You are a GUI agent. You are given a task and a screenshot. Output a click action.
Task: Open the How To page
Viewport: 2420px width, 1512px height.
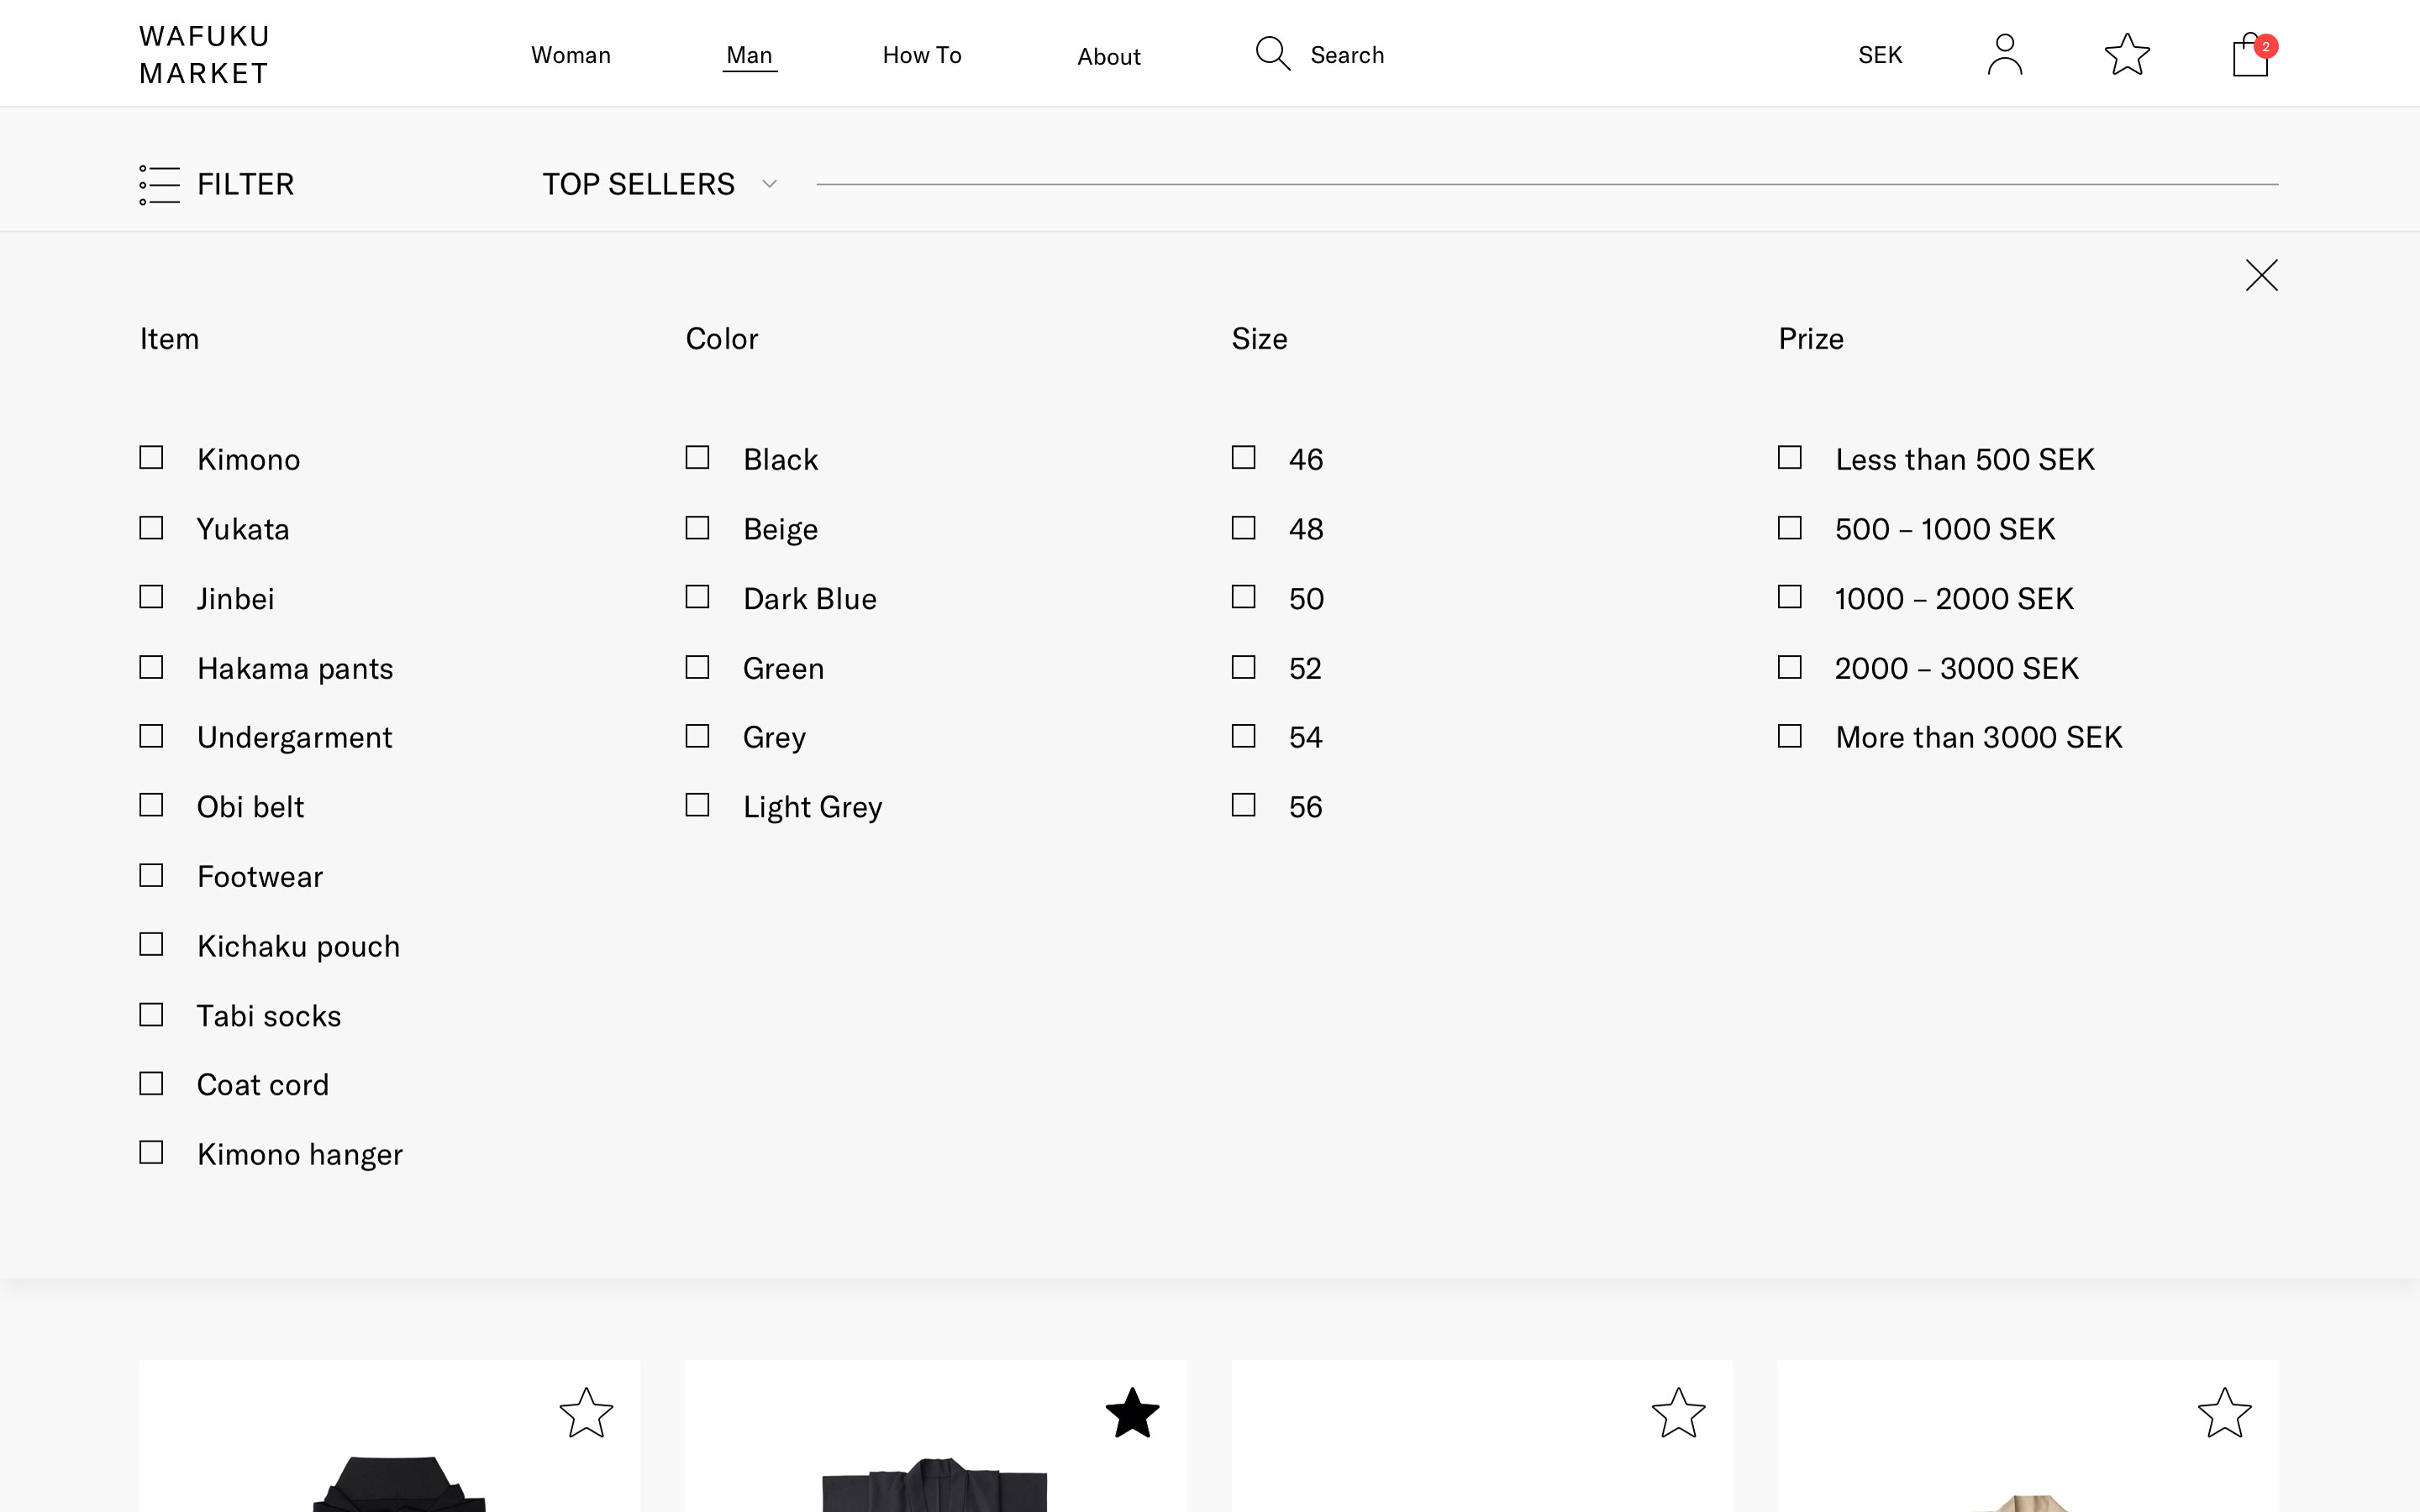922,55
